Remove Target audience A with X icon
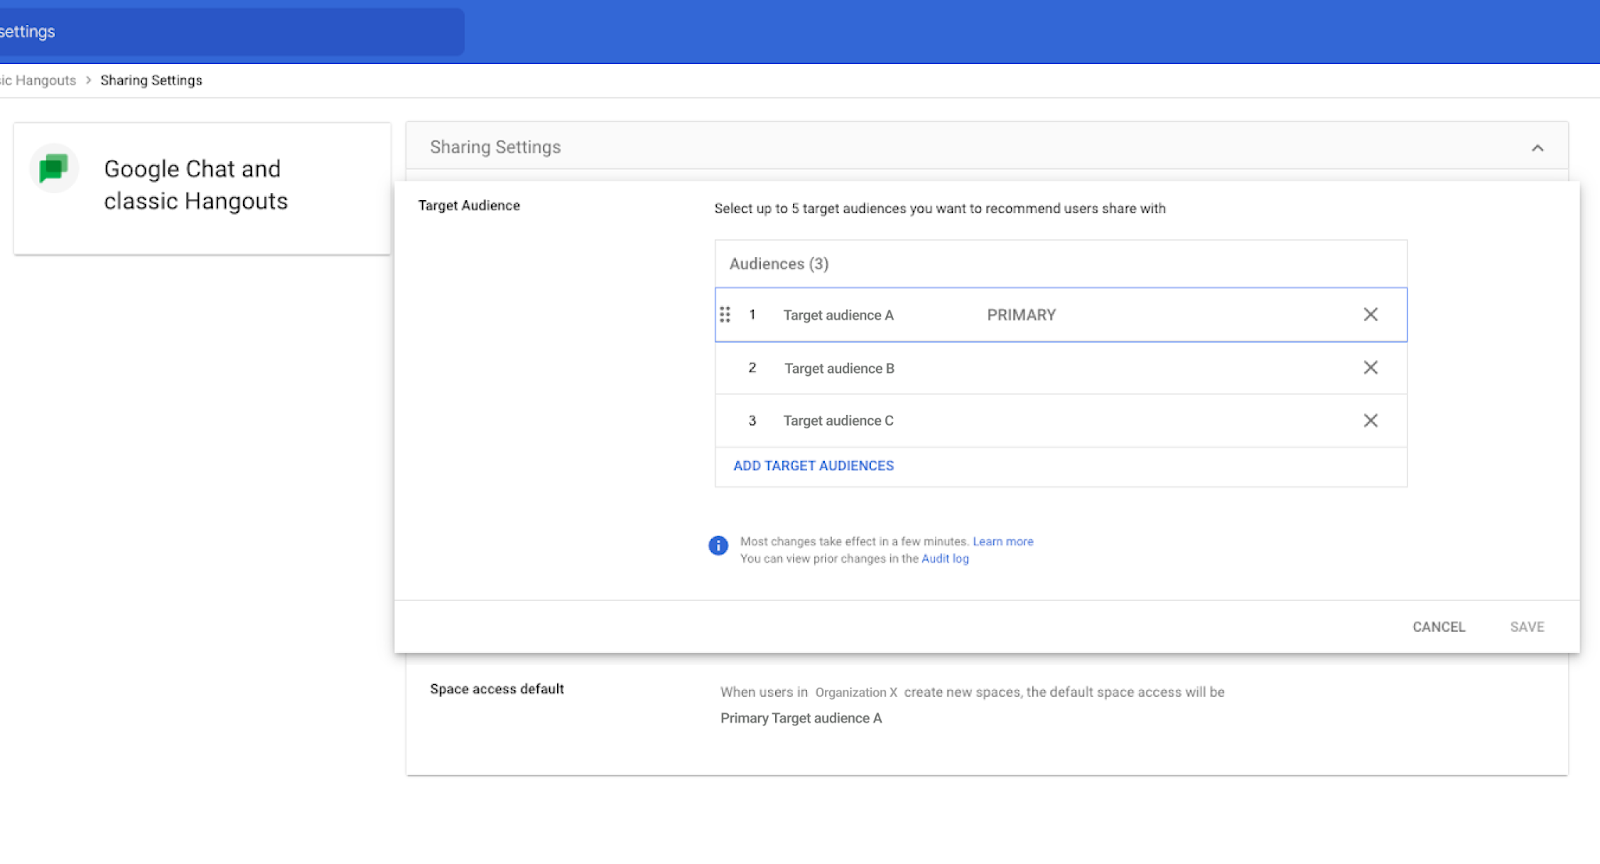Screen dimensions: 1600x864 click(1371, 314)
